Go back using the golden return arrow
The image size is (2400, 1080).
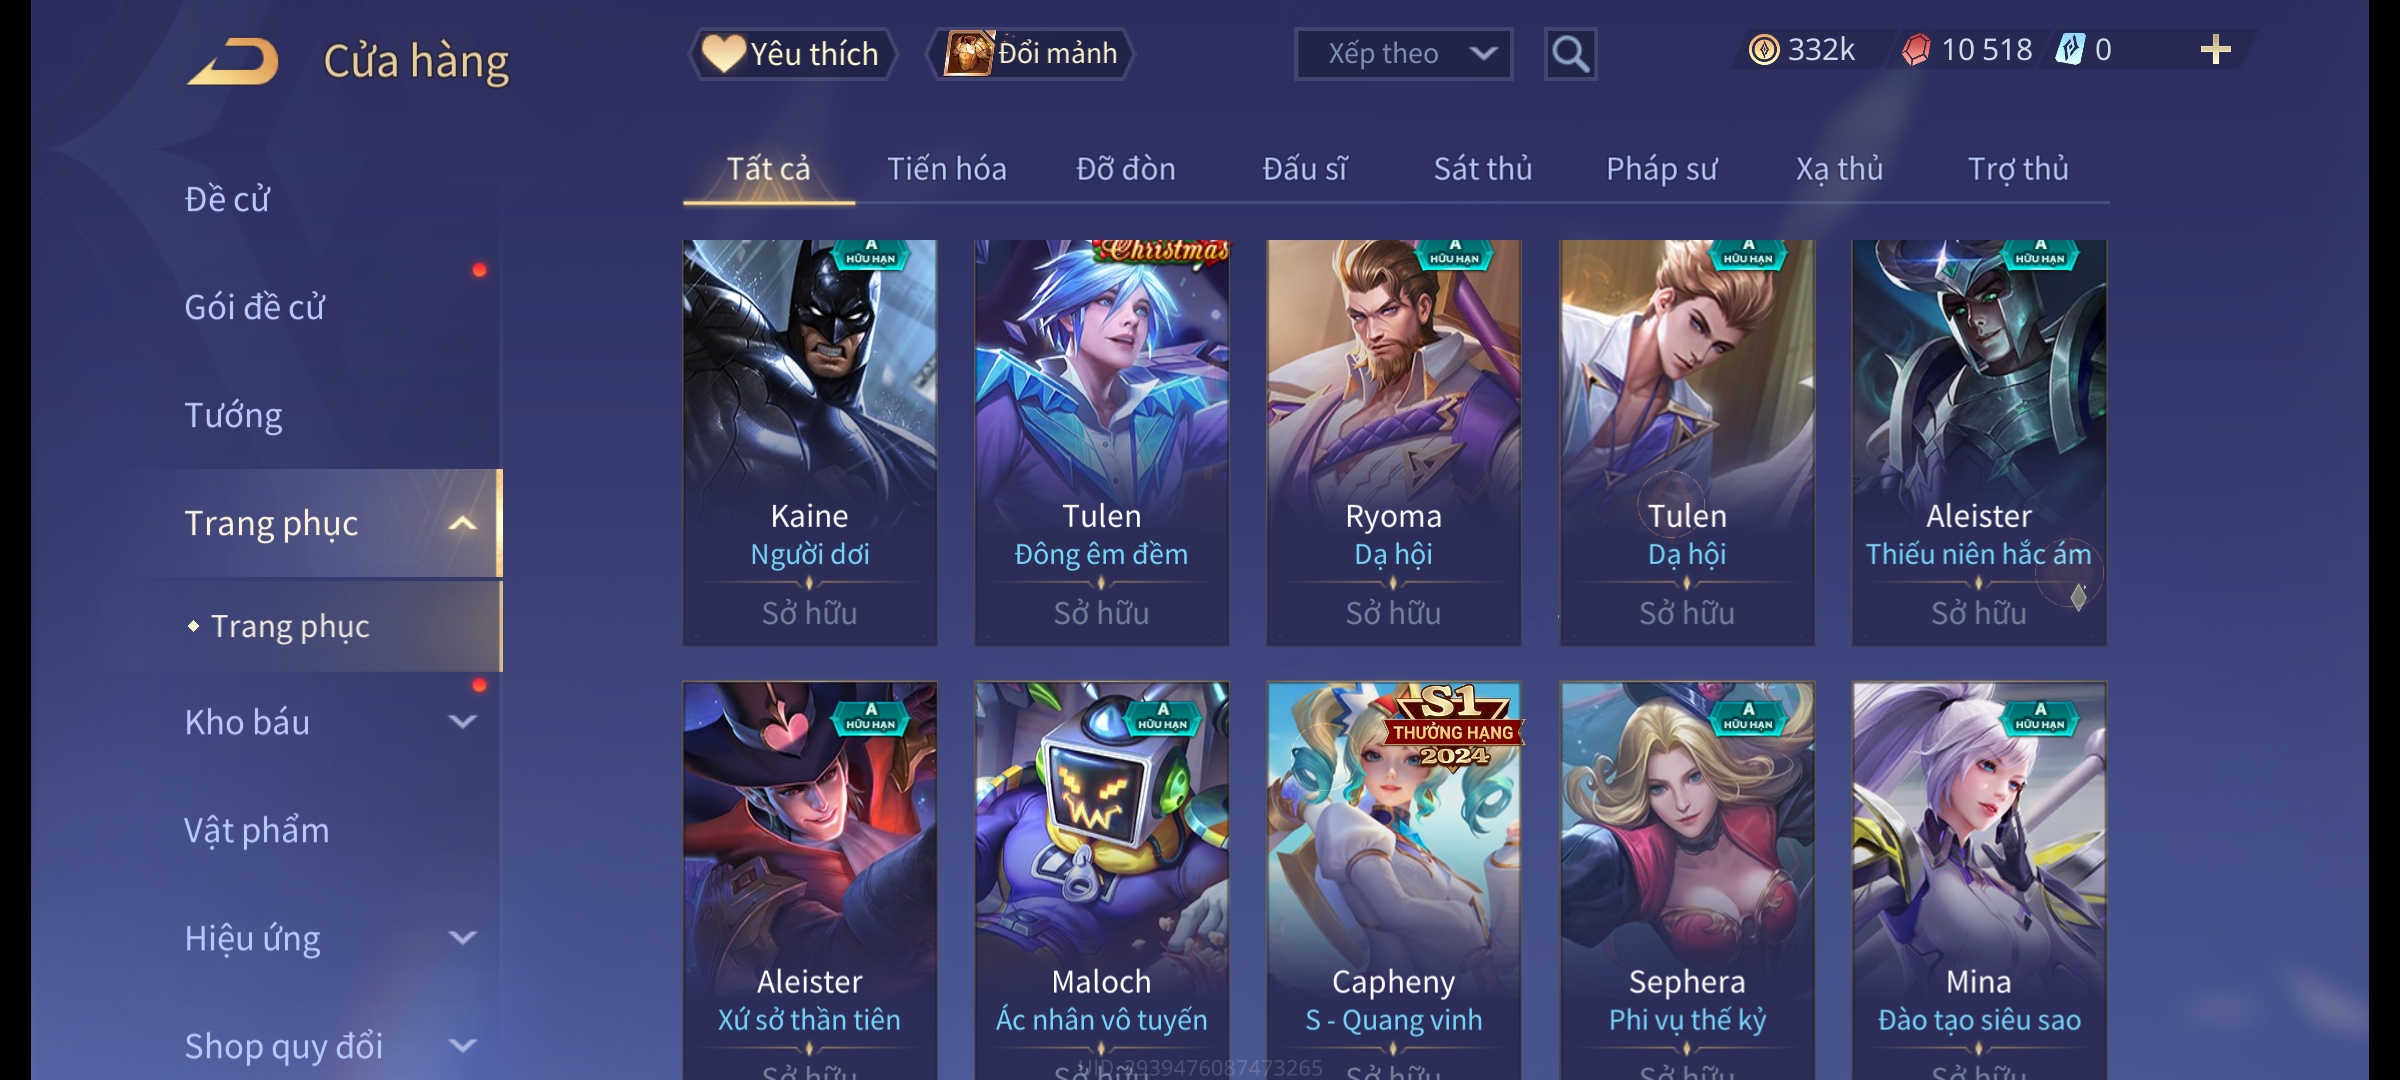[233, 62]
